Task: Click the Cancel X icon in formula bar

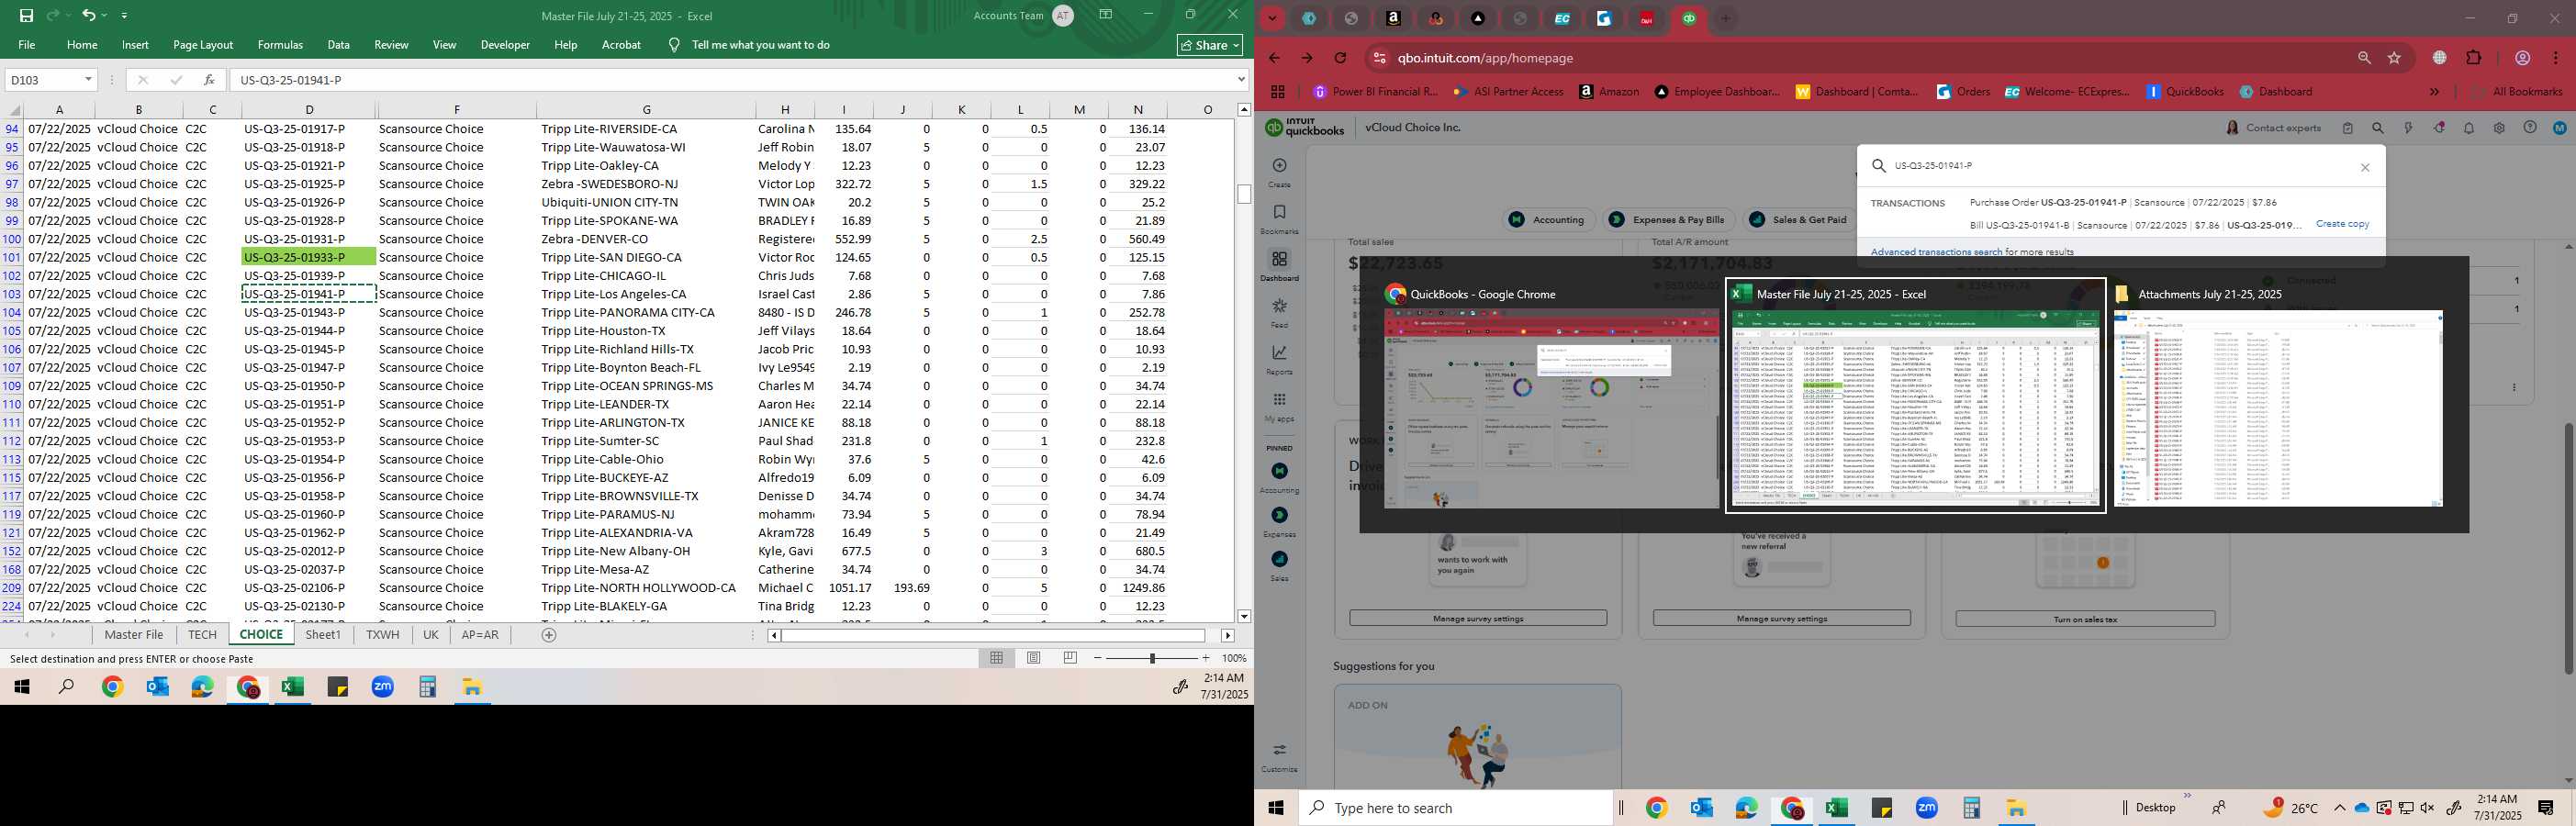Action: pos(143,80)
